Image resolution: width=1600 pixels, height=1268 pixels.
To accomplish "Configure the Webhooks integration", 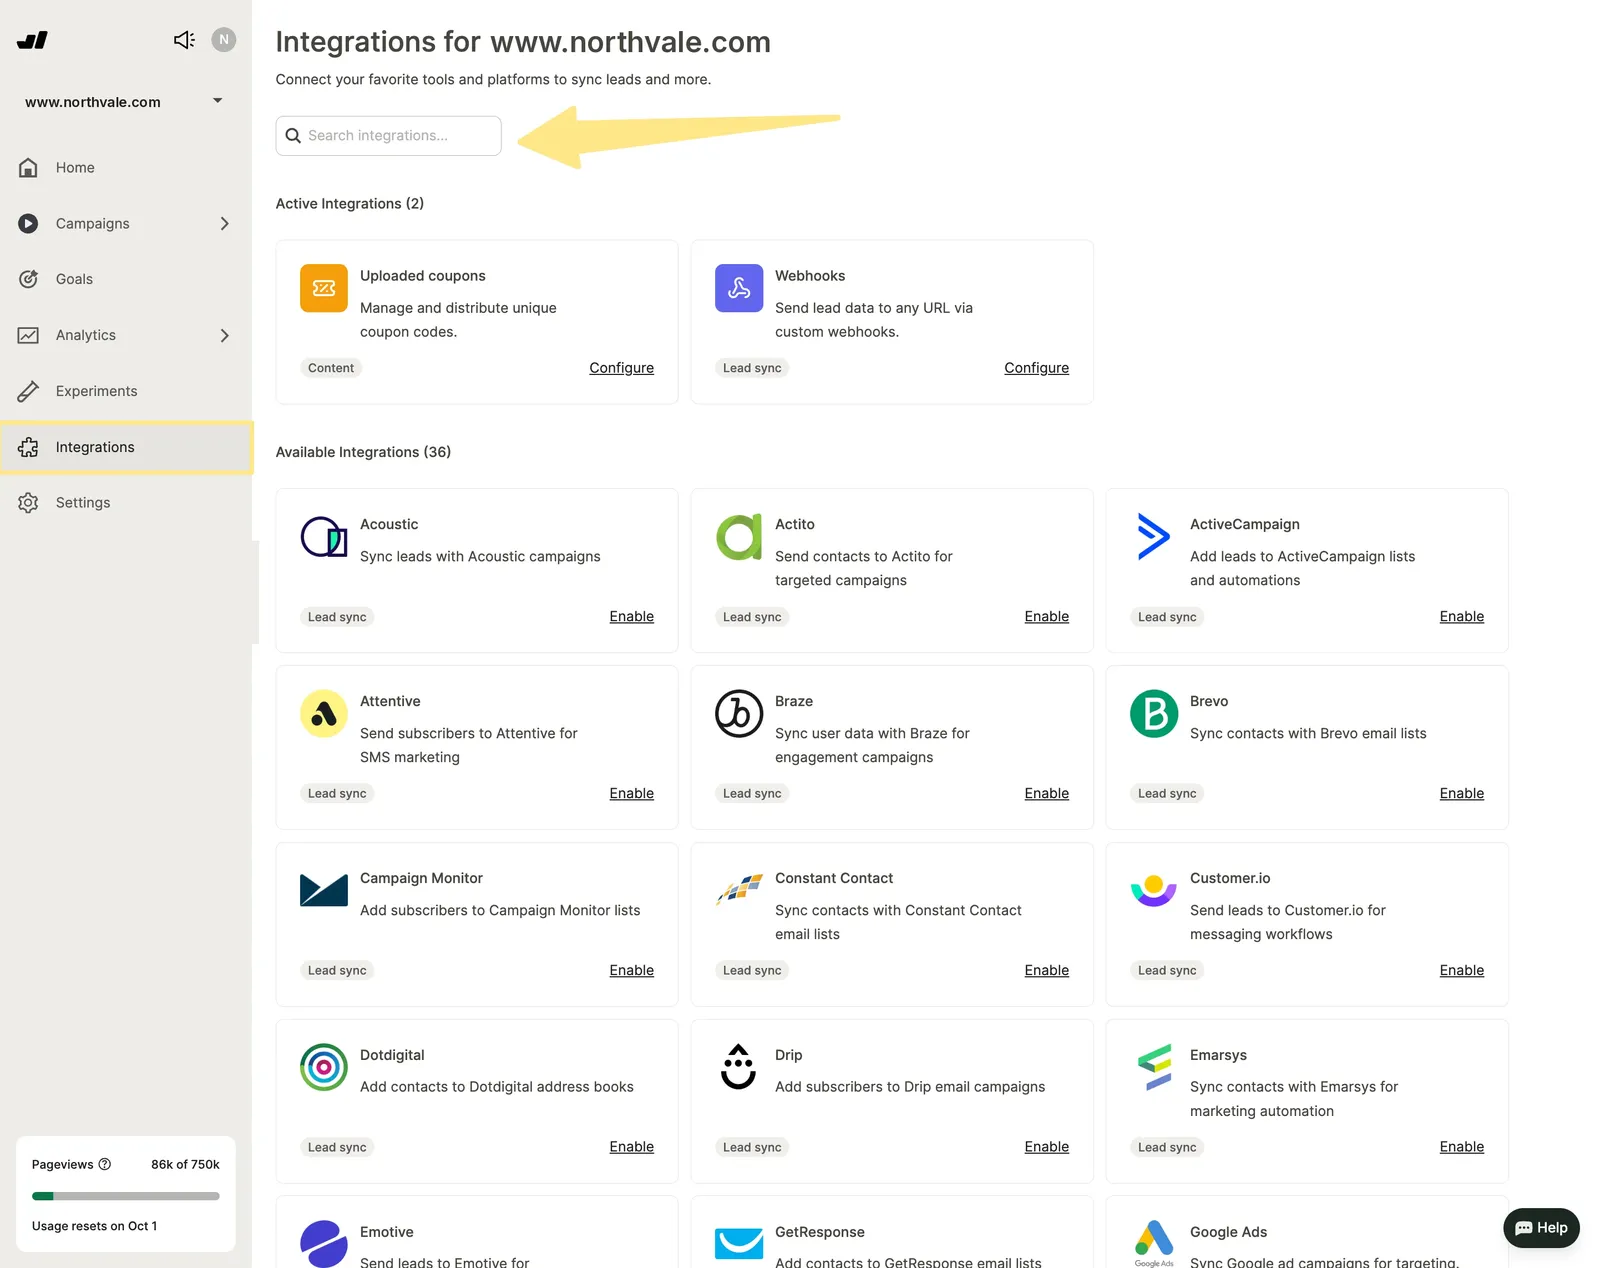I will tap(1036, 368).
